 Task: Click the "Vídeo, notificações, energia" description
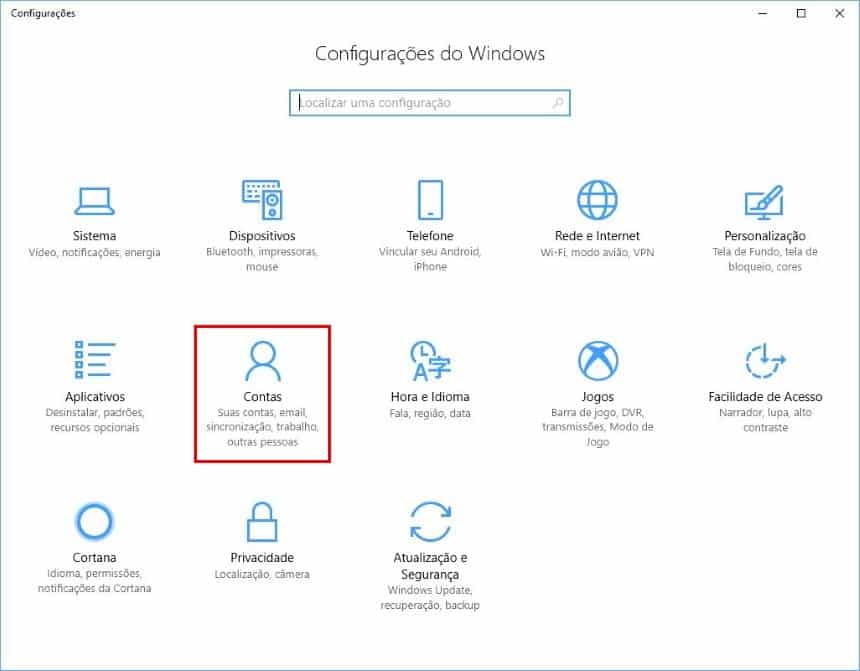[94, 252]
